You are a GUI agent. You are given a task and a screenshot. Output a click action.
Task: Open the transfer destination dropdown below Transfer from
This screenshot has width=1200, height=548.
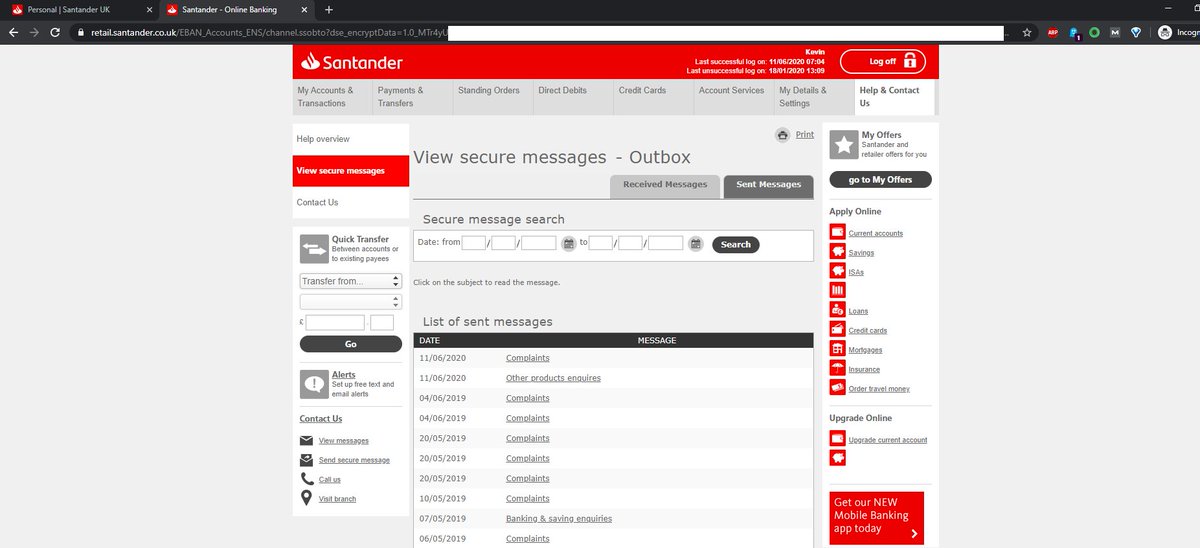coord(350,301)
